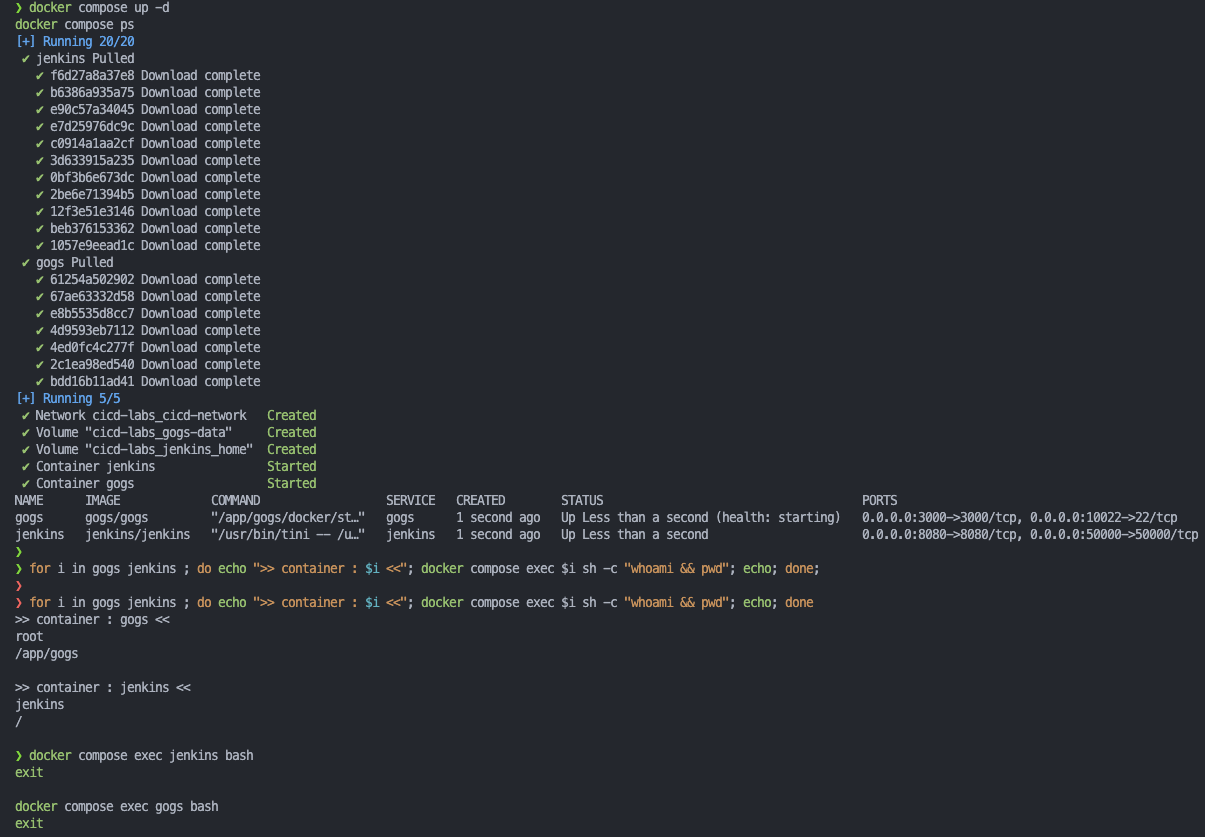Click the SERVICE column header
The width and height of the screenshot is (1205, 837).
[x=411, y=500]
